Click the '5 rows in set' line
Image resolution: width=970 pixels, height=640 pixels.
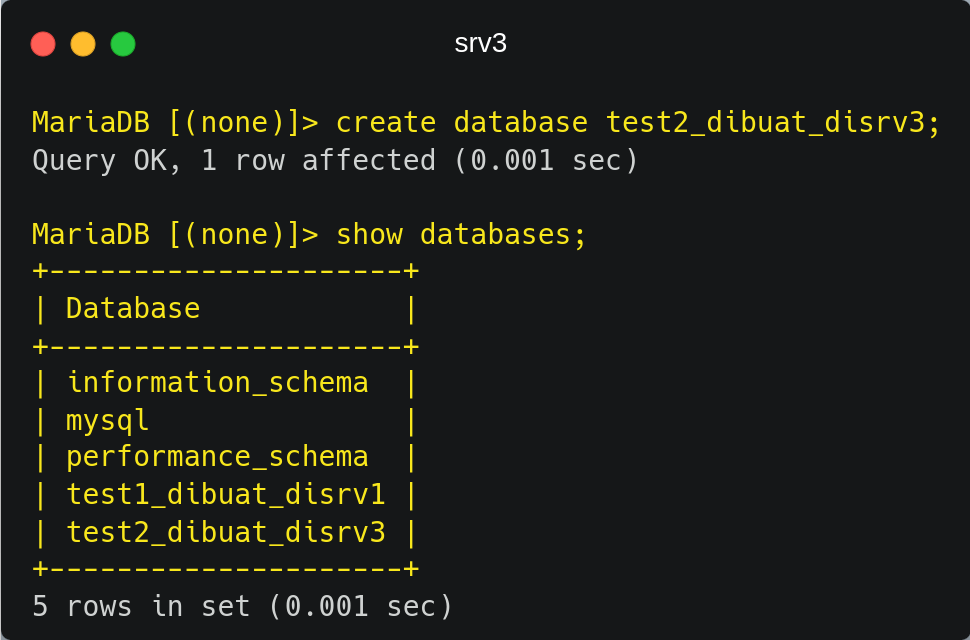pos(242,606)
